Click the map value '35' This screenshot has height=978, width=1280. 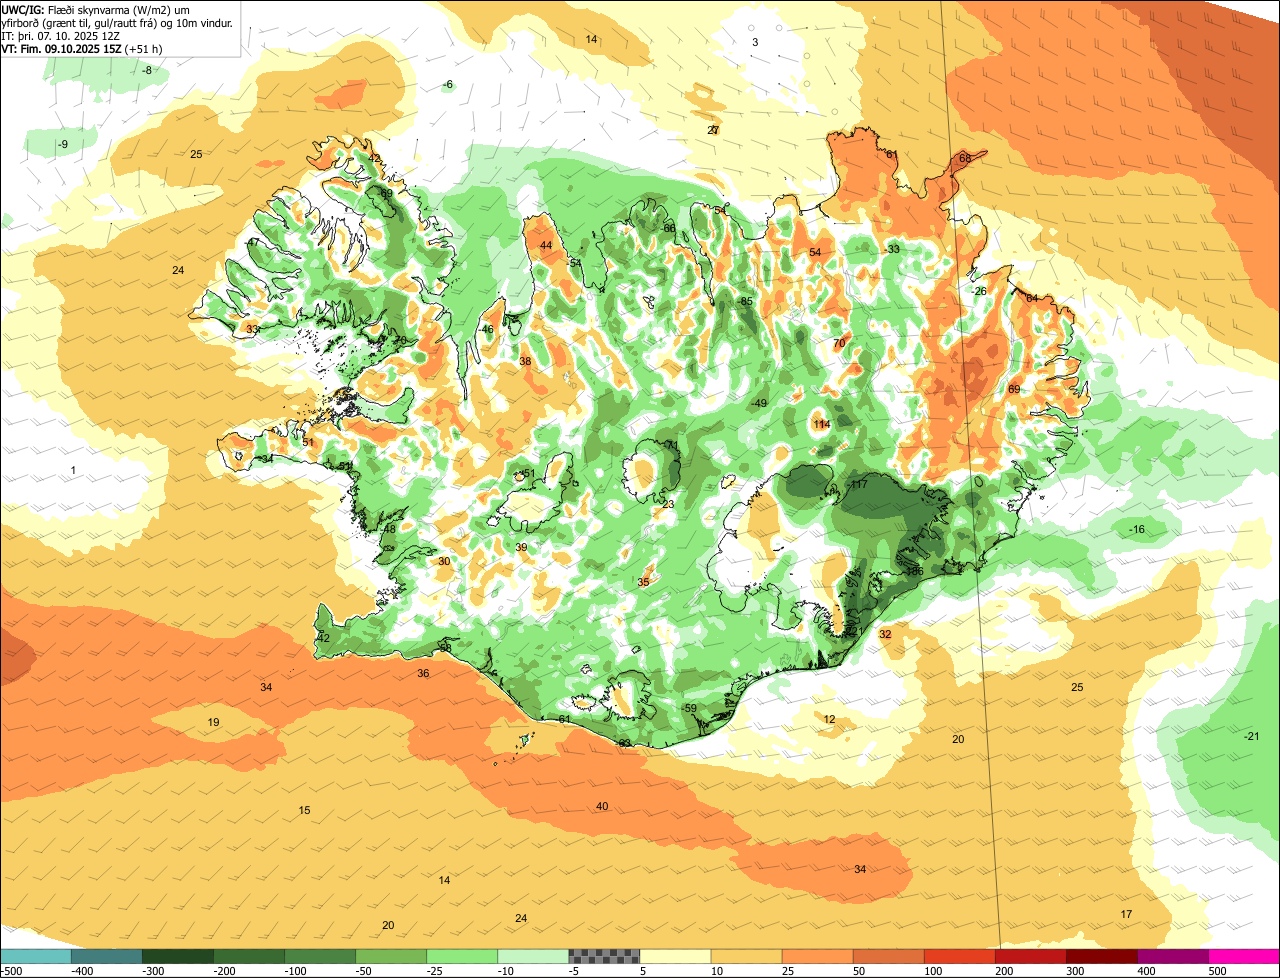pos(643,582)
